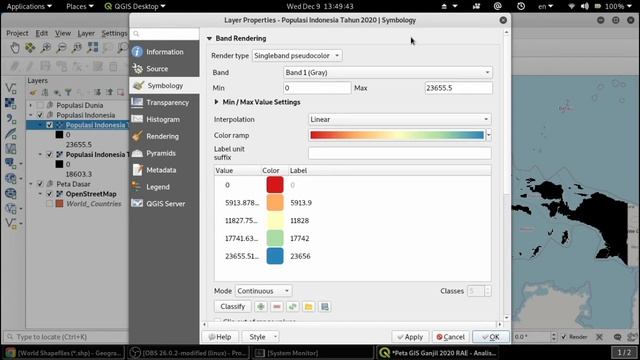
Task: Open the Applications menu in top bar
Action: coord(29,6)
